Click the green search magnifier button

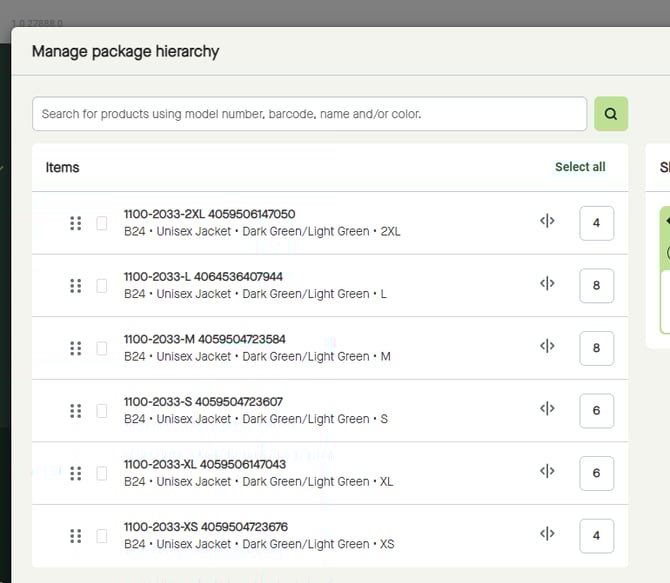[x=611, y=114]
